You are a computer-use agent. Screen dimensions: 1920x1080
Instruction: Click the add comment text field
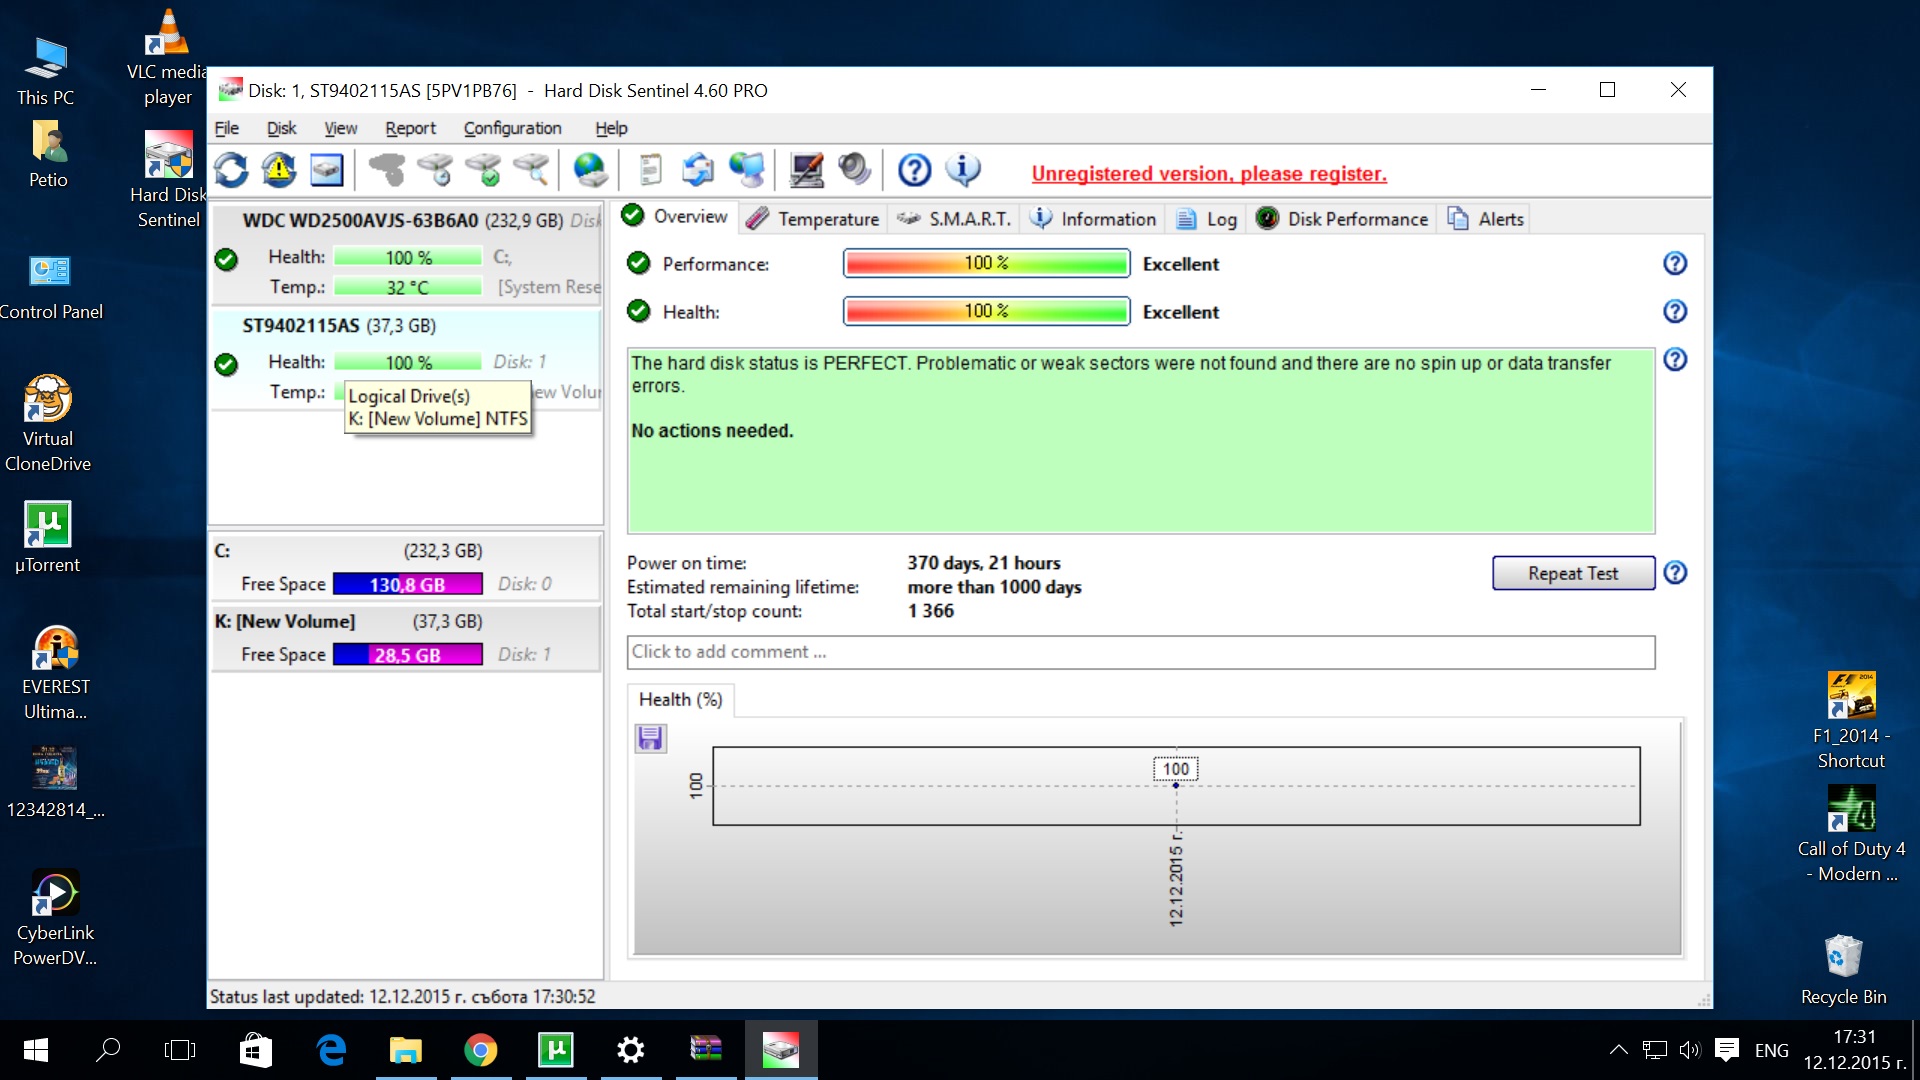coord(1140,652)
